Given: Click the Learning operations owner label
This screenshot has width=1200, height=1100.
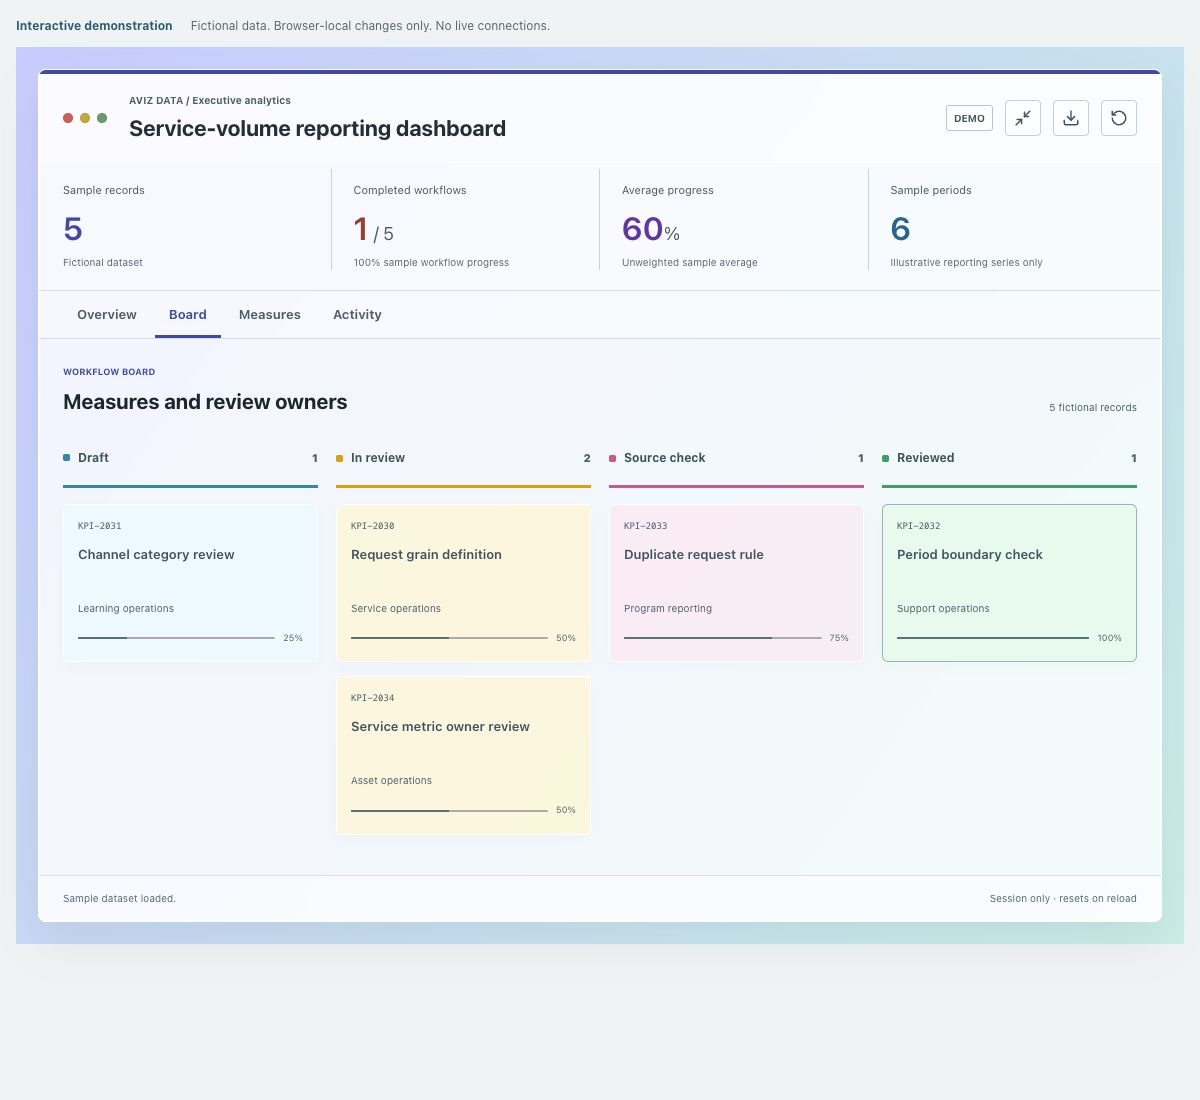Looking at the screenshot, I should [126, 608].
